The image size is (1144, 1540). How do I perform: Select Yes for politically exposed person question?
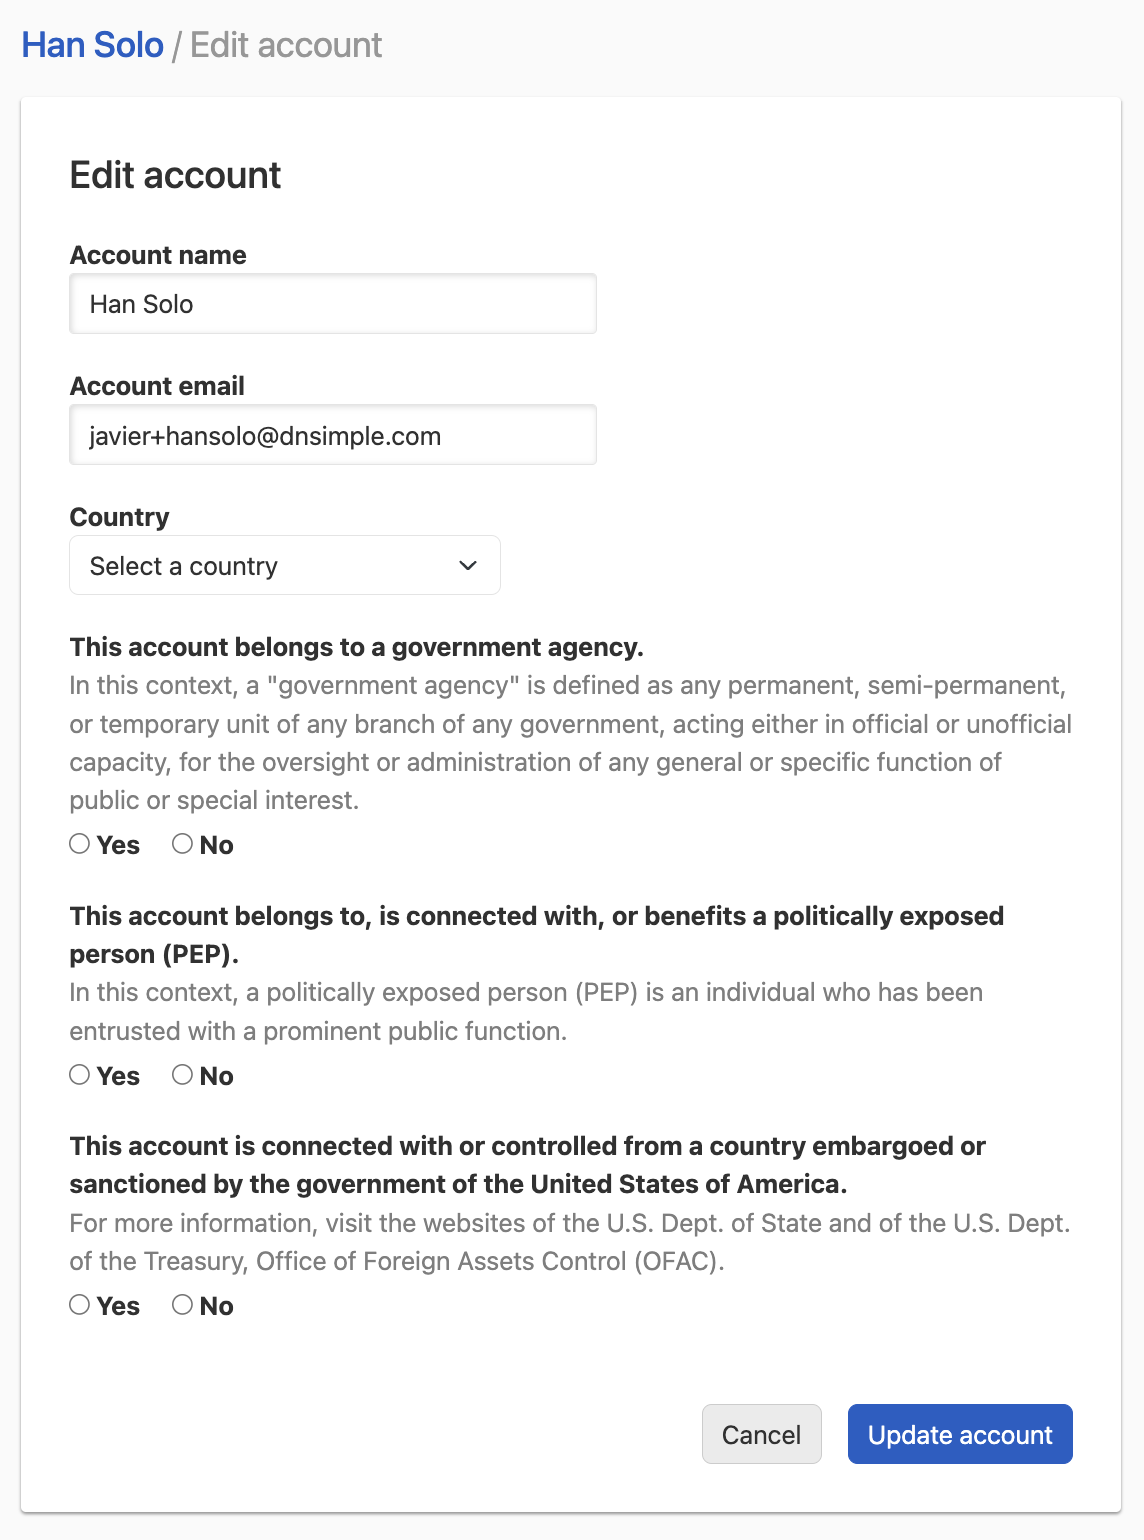pos(80,1074)
